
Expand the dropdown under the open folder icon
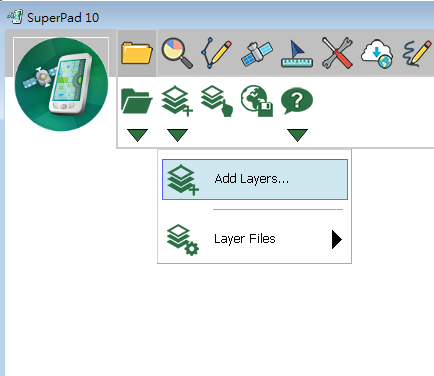(x=137, y=135)
